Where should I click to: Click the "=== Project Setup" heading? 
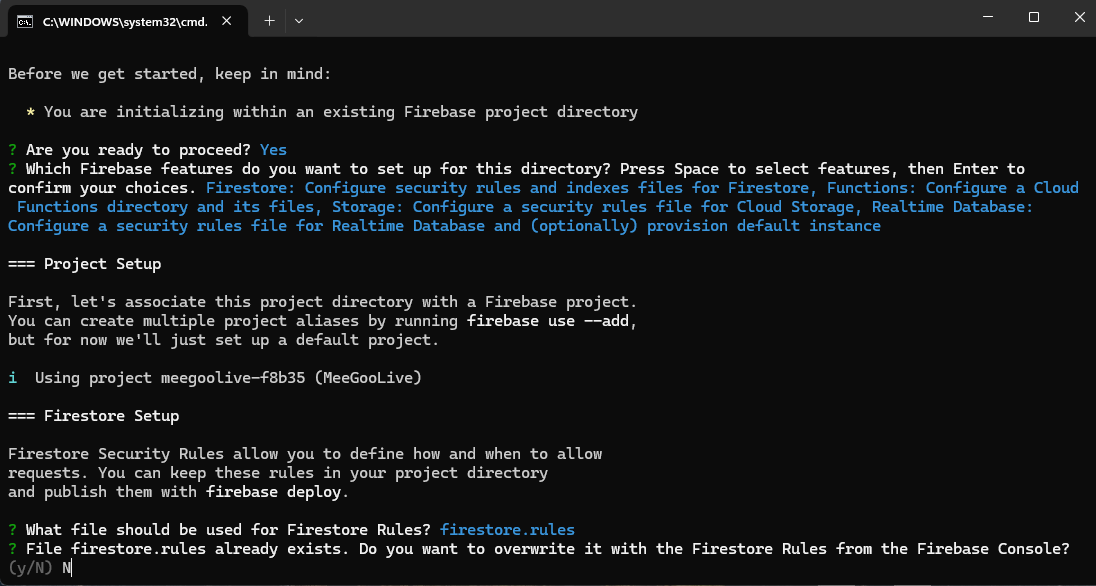[x=85, y=264]
